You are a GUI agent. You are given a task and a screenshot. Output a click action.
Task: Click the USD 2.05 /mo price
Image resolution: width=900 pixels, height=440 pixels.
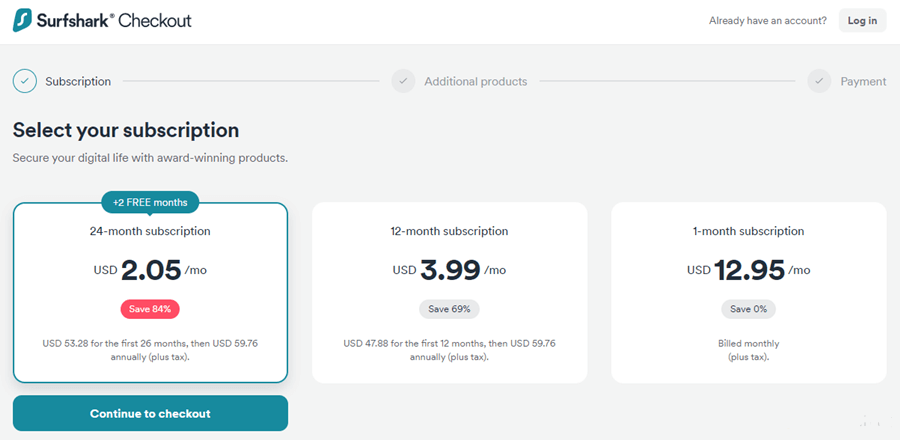150,270
